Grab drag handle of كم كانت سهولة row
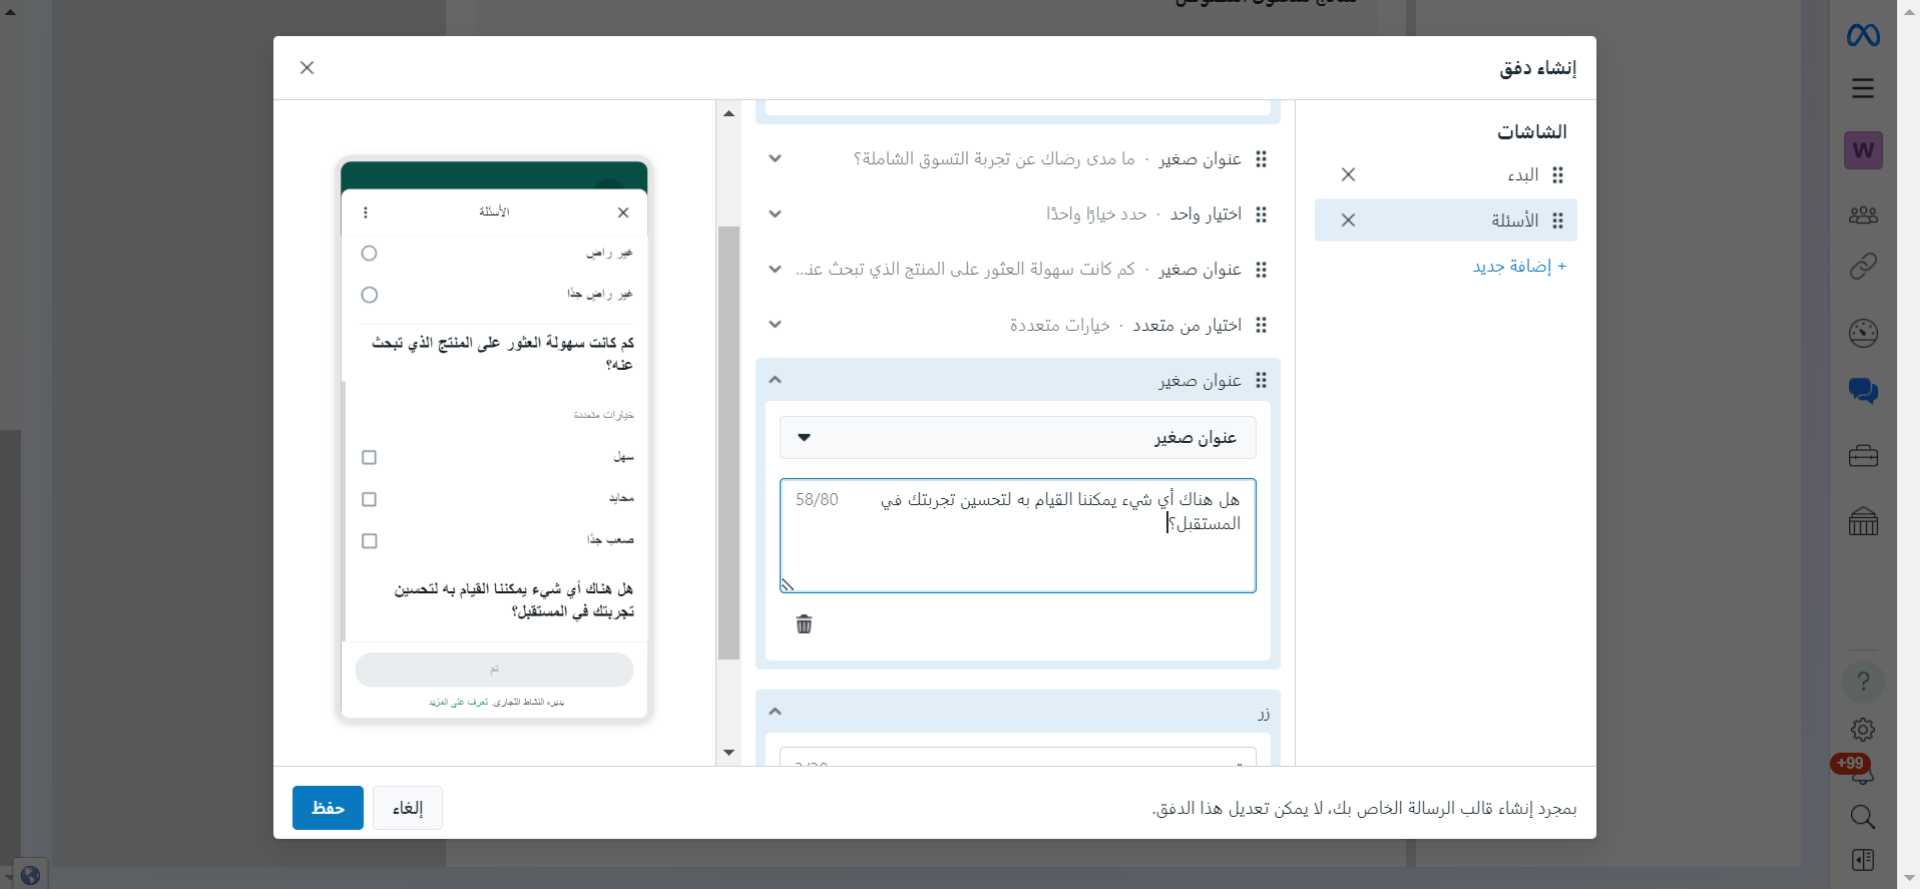 [x=1261, y=270]
